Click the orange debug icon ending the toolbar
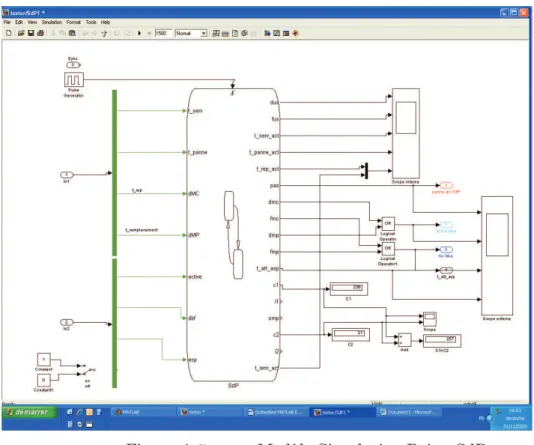Viewport: 534px width, 445px height. [x=296, y=33]
